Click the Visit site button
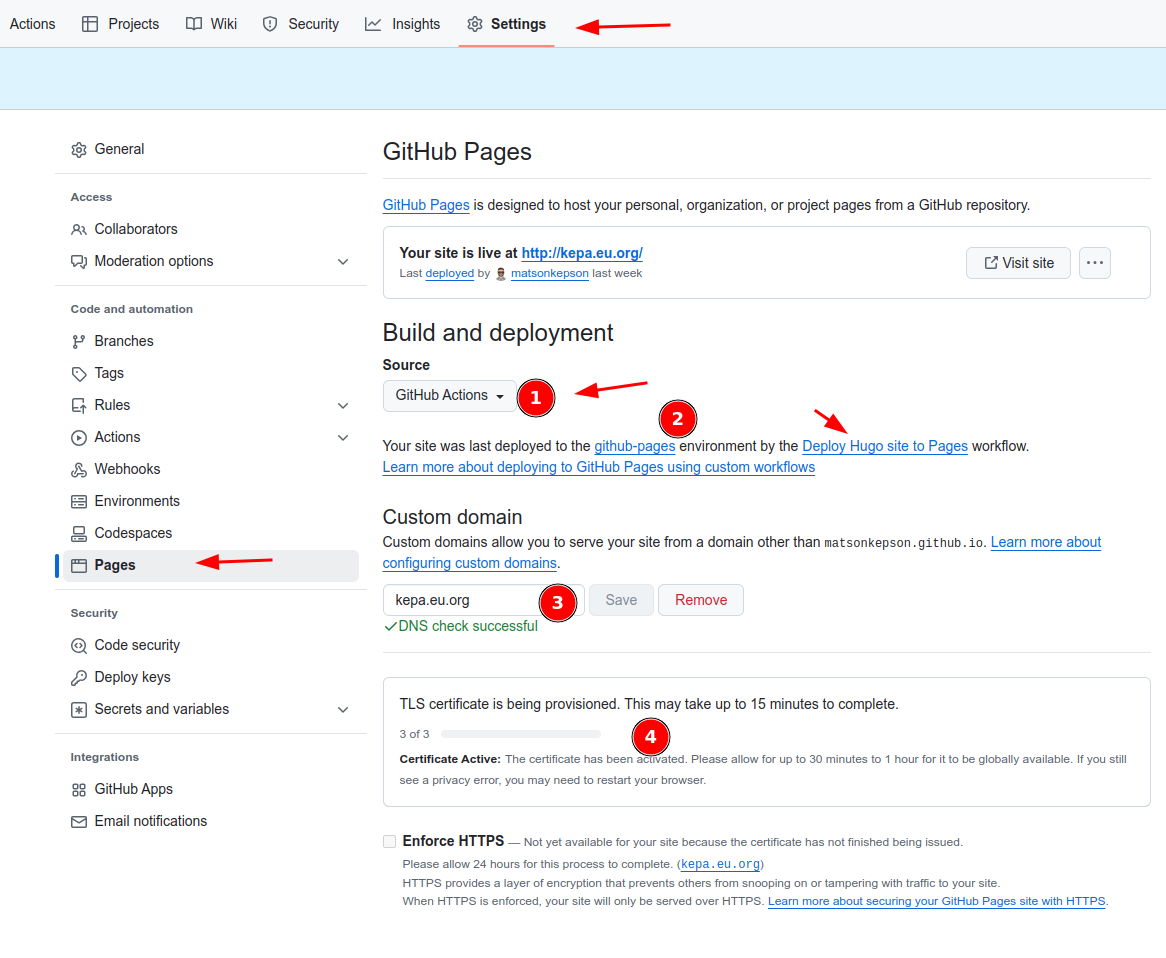Viewport: 1166px width, 958px height. tap(1018, 263)
